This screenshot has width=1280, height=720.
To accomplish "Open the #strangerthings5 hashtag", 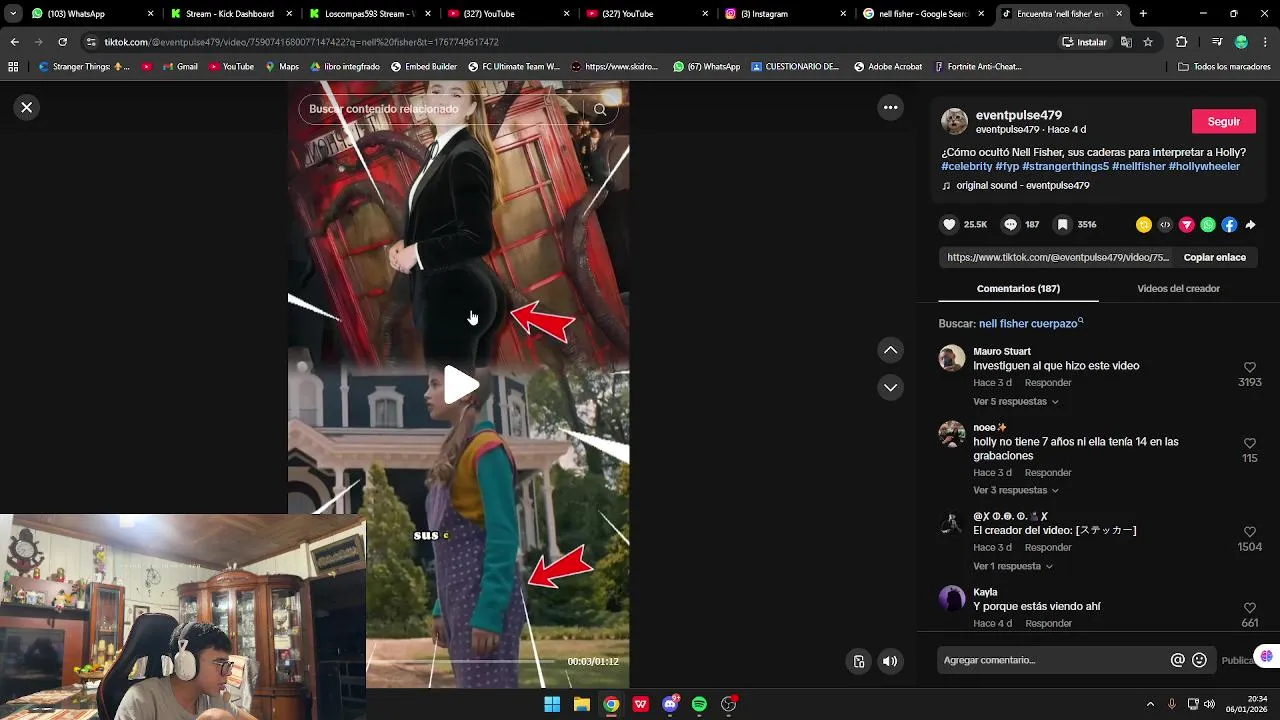I will tap(1065, 166).
